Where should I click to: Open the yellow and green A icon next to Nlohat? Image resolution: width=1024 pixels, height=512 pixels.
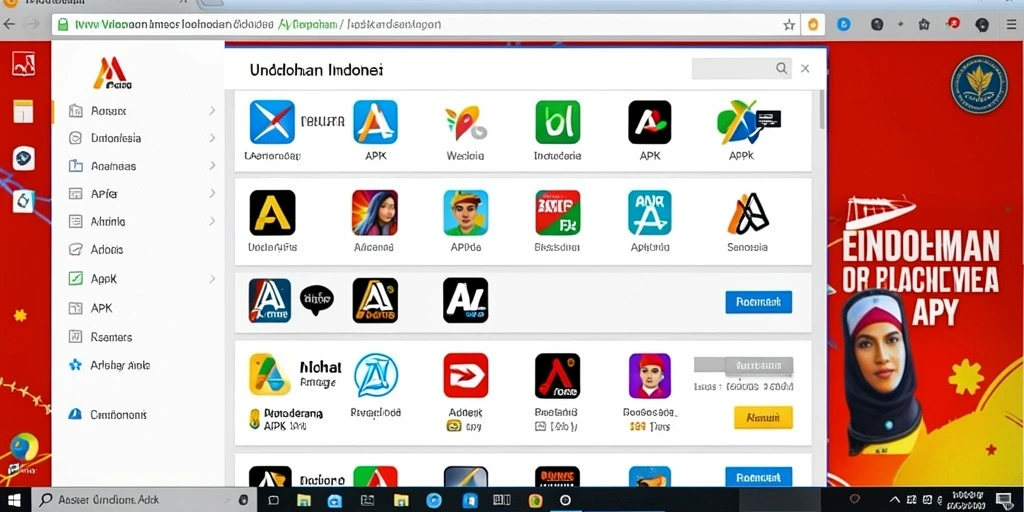pyautogui.click(x=270, y=374)
